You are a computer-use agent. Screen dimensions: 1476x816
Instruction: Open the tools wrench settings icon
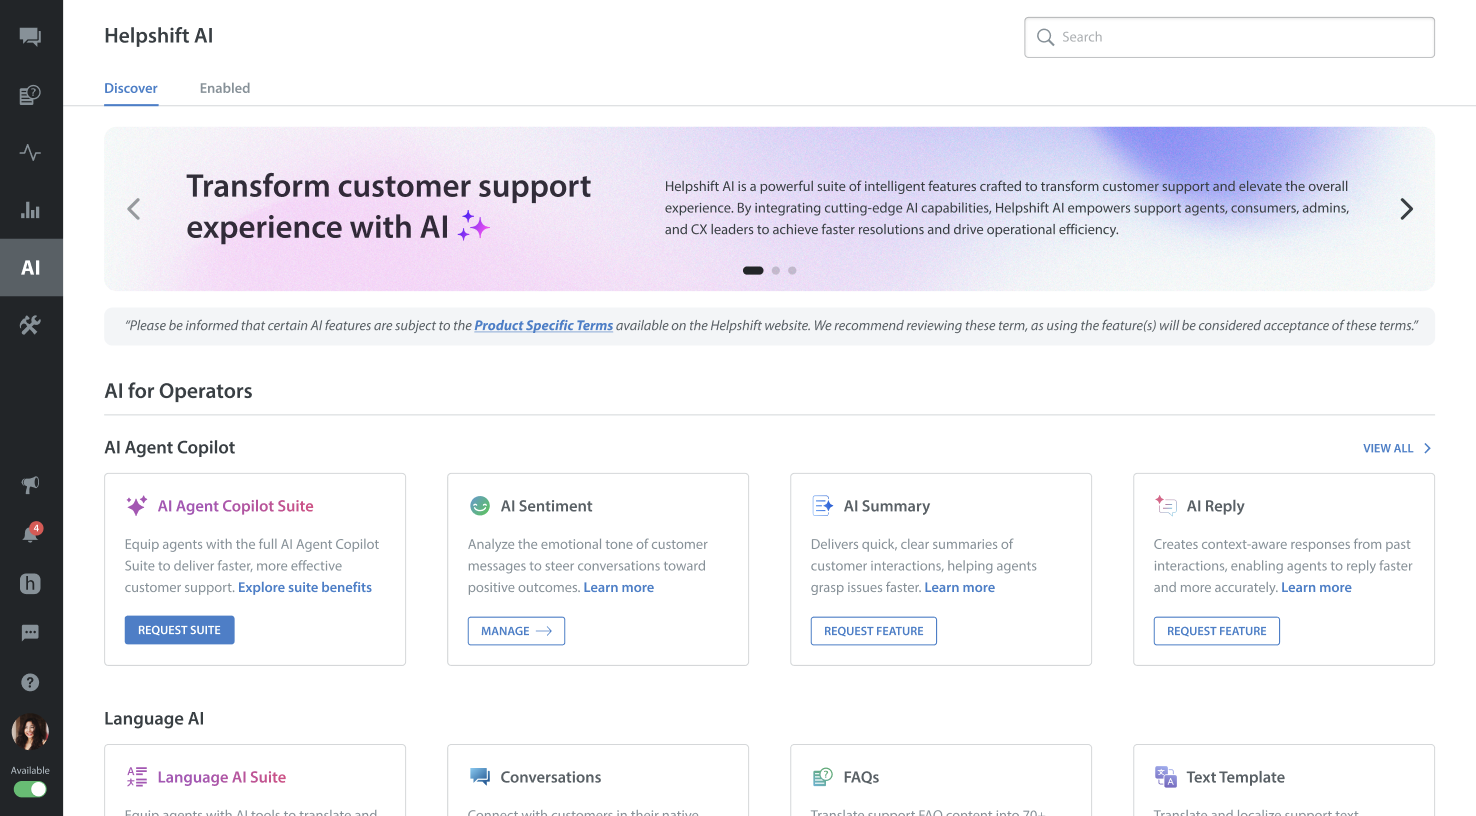(x=30, y=325)
